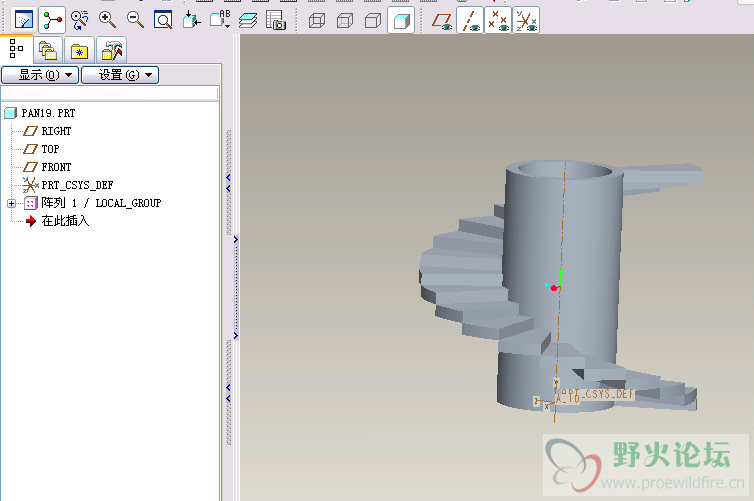Click the Repaint screen toolbar icon
This screenshot has height=501, width=754.
(x=24, y=20)
